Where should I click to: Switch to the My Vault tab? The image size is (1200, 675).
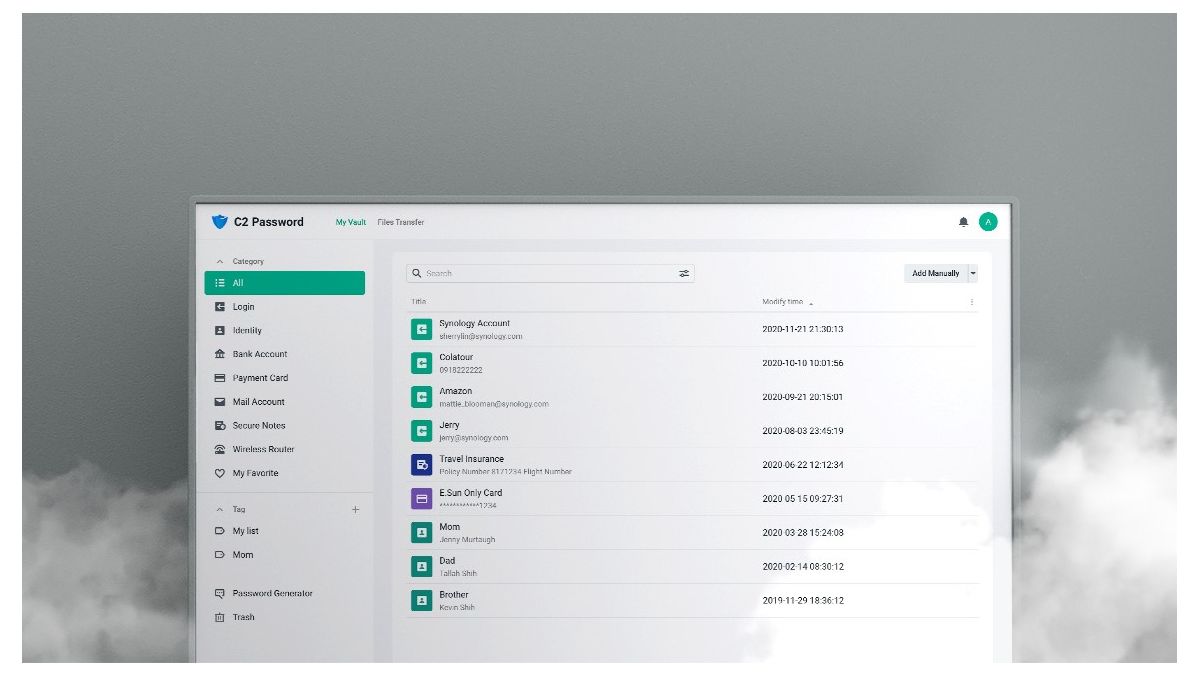click(350, 222)
